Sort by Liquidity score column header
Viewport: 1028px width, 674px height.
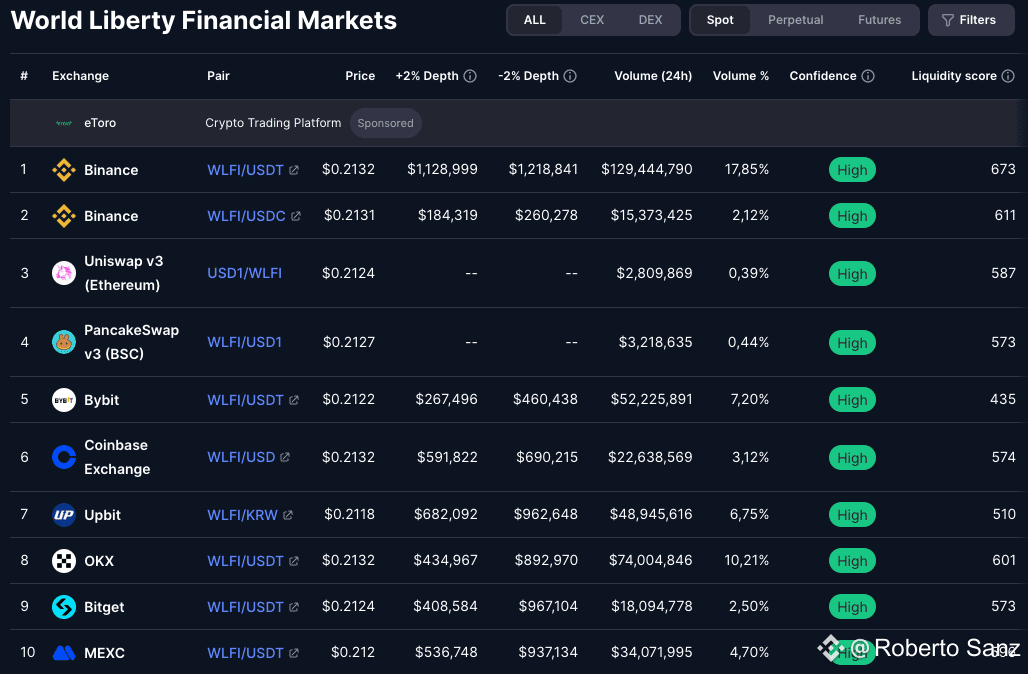pos(954,76)
